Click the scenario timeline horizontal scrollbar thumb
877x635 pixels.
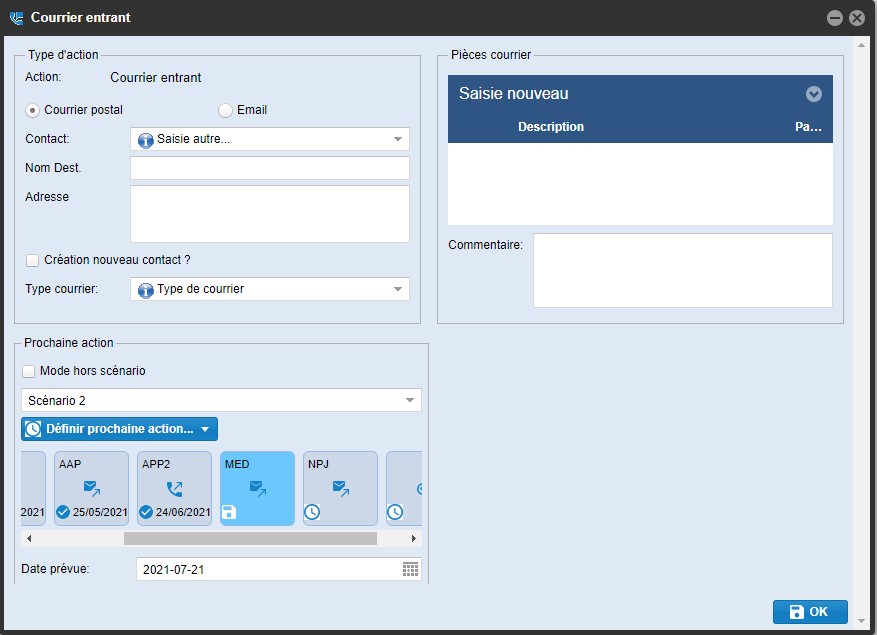(250, 538)
